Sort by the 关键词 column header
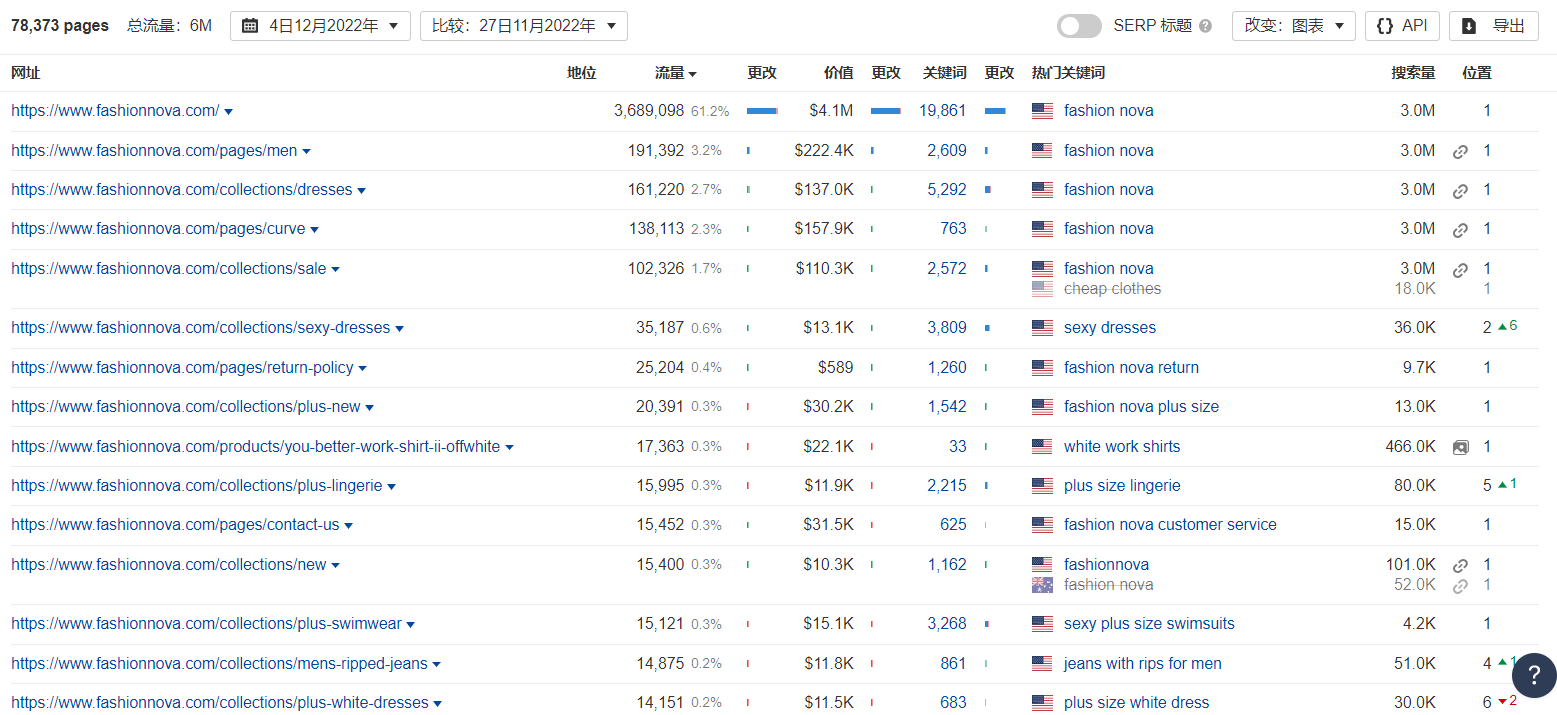Screen dimensions: 1557x715 point(944,73)
